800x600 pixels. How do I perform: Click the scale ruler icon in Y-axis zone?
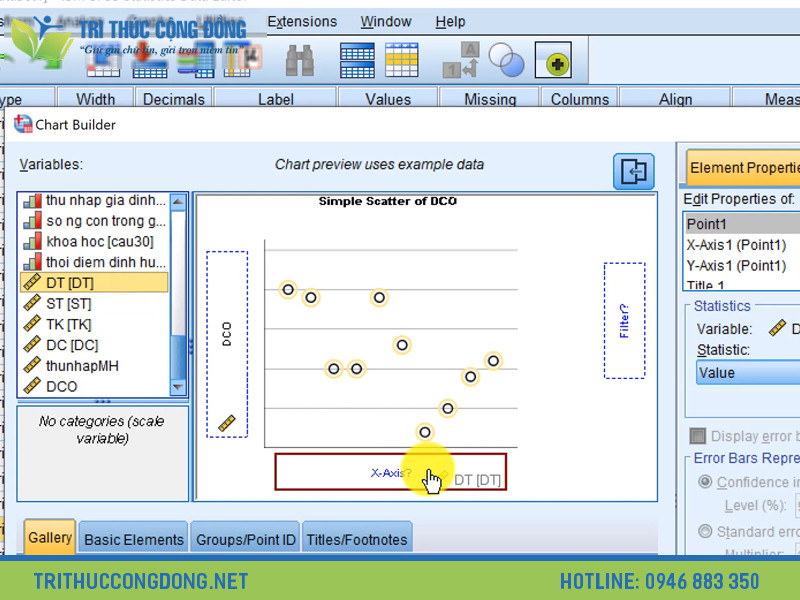[227, 423]
